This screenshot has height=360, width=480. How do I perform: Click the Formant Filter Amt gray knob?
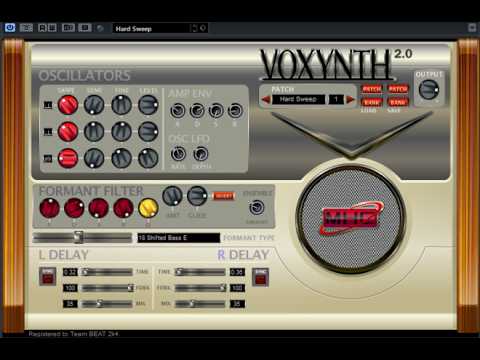click(172, 196)
